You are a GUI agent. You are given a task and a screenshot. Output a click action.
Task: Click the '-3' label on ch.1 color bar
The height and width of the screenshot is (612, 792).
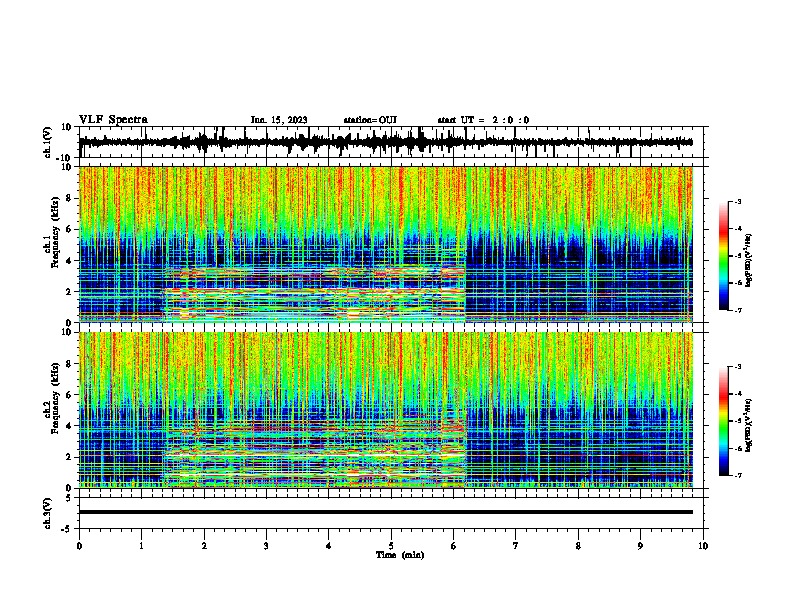pyautogui.click(x=738, y=201)
